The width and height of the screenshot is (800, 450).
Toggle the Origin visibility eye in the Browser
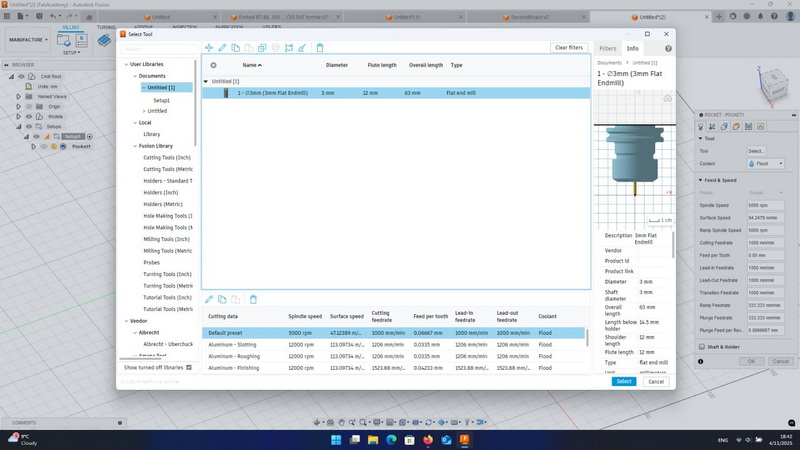tap(29, 107)
